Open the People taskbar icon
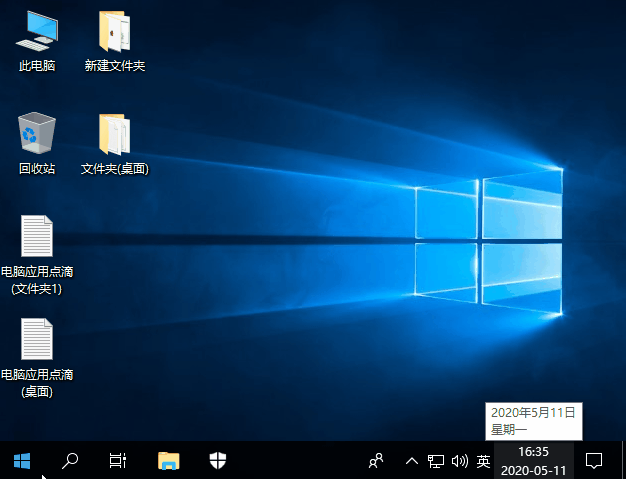 click(376, 461)
